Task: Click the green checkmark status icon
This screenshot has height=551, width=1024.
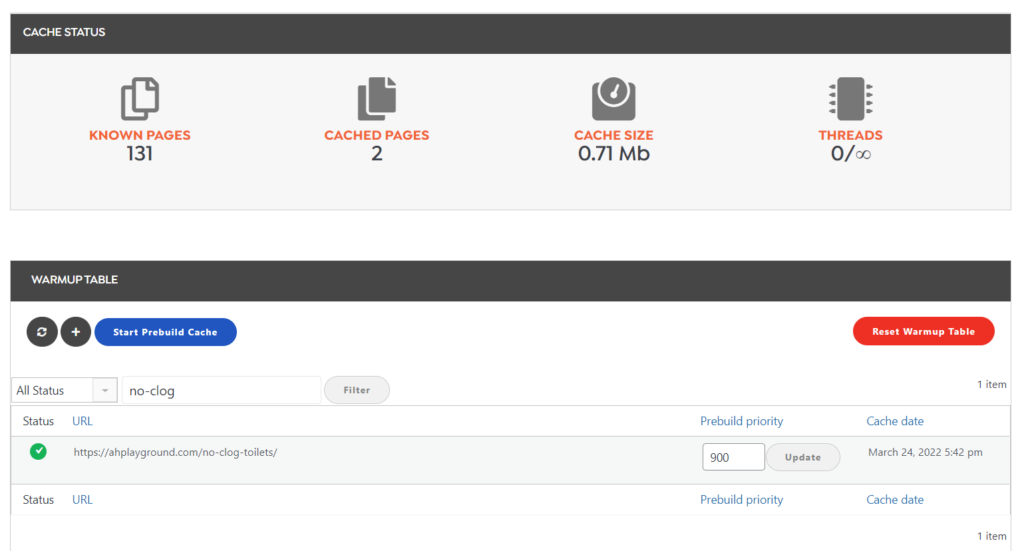Action: point(38,452)
